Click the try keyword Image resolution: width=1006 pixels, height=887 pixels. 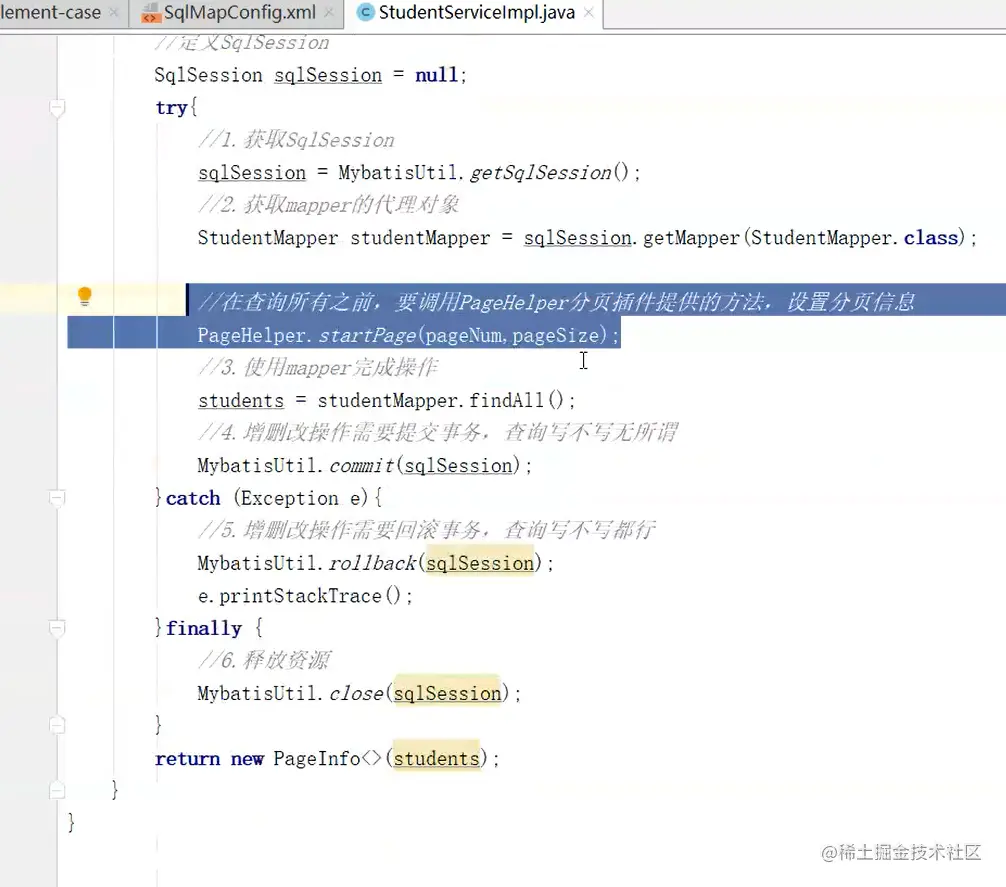click(x=171, y=108)
